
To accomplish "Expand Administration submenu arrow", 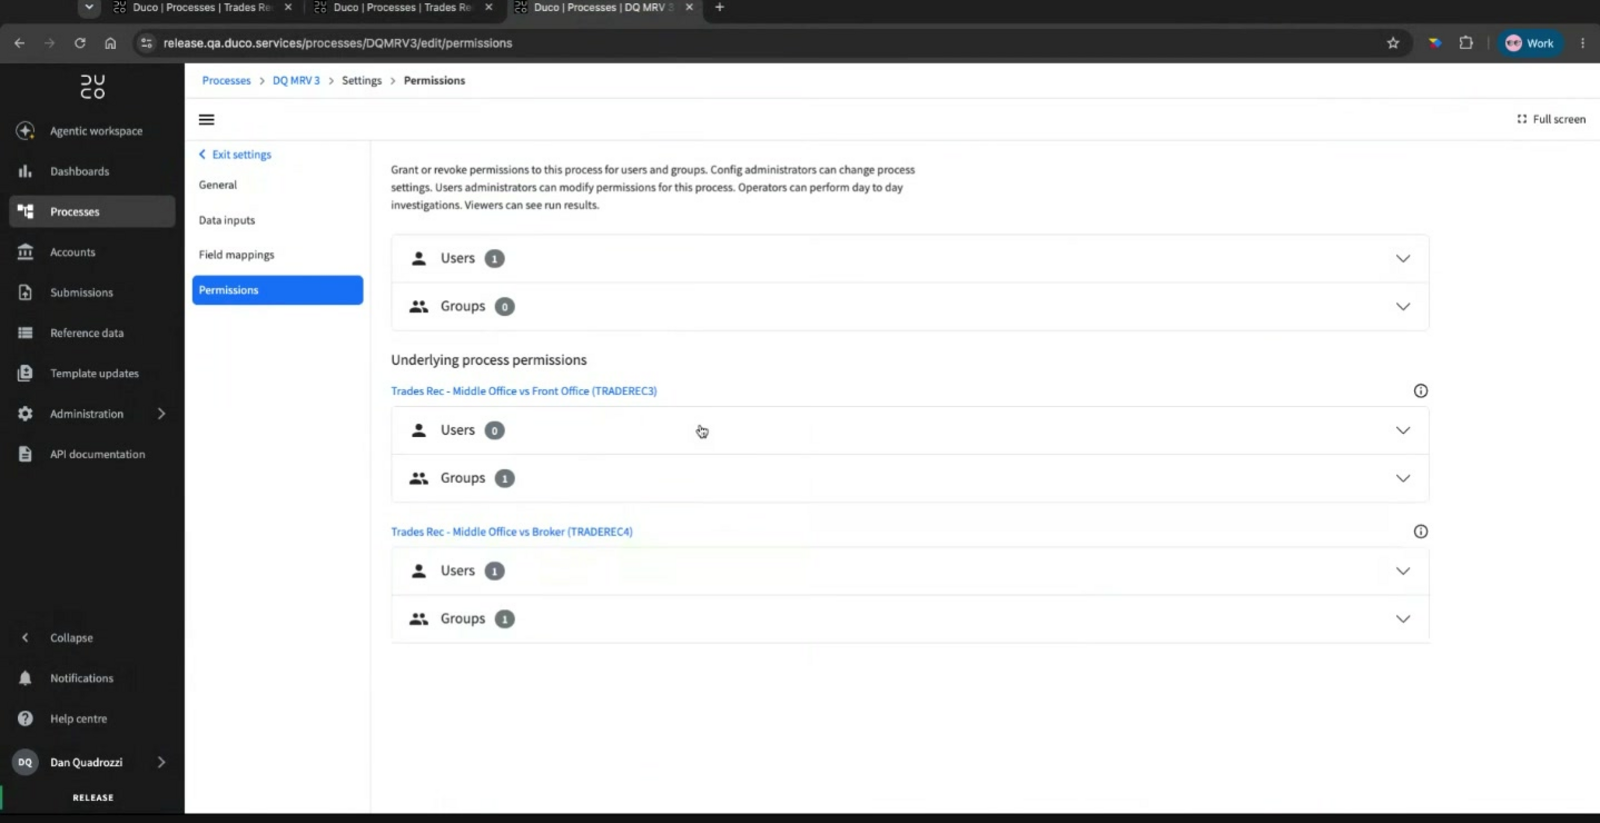I will coord(161,414).
